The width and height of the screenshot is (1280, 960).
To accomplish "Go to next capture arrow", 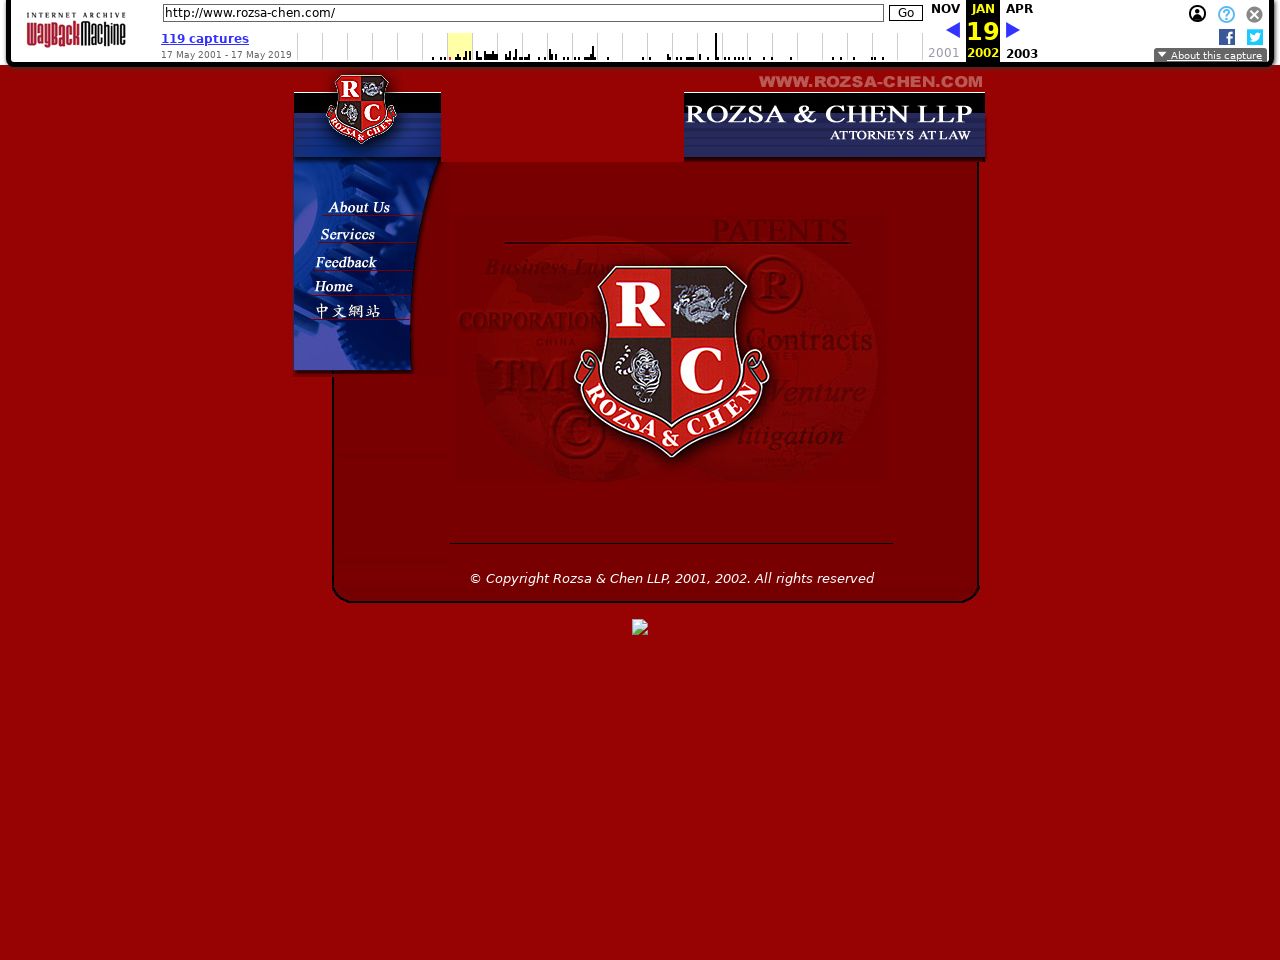I will coord(1012,30).
